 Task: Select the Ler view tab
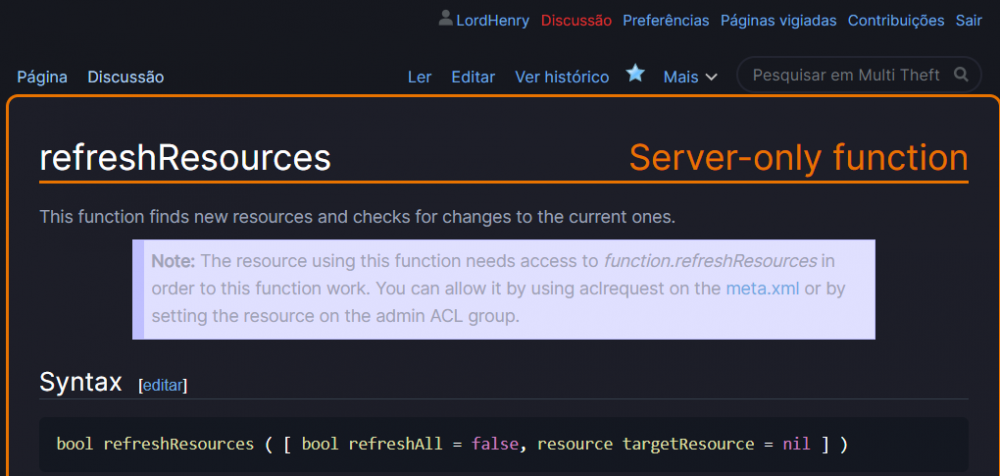pyautogui.click(x=419, y=77)
